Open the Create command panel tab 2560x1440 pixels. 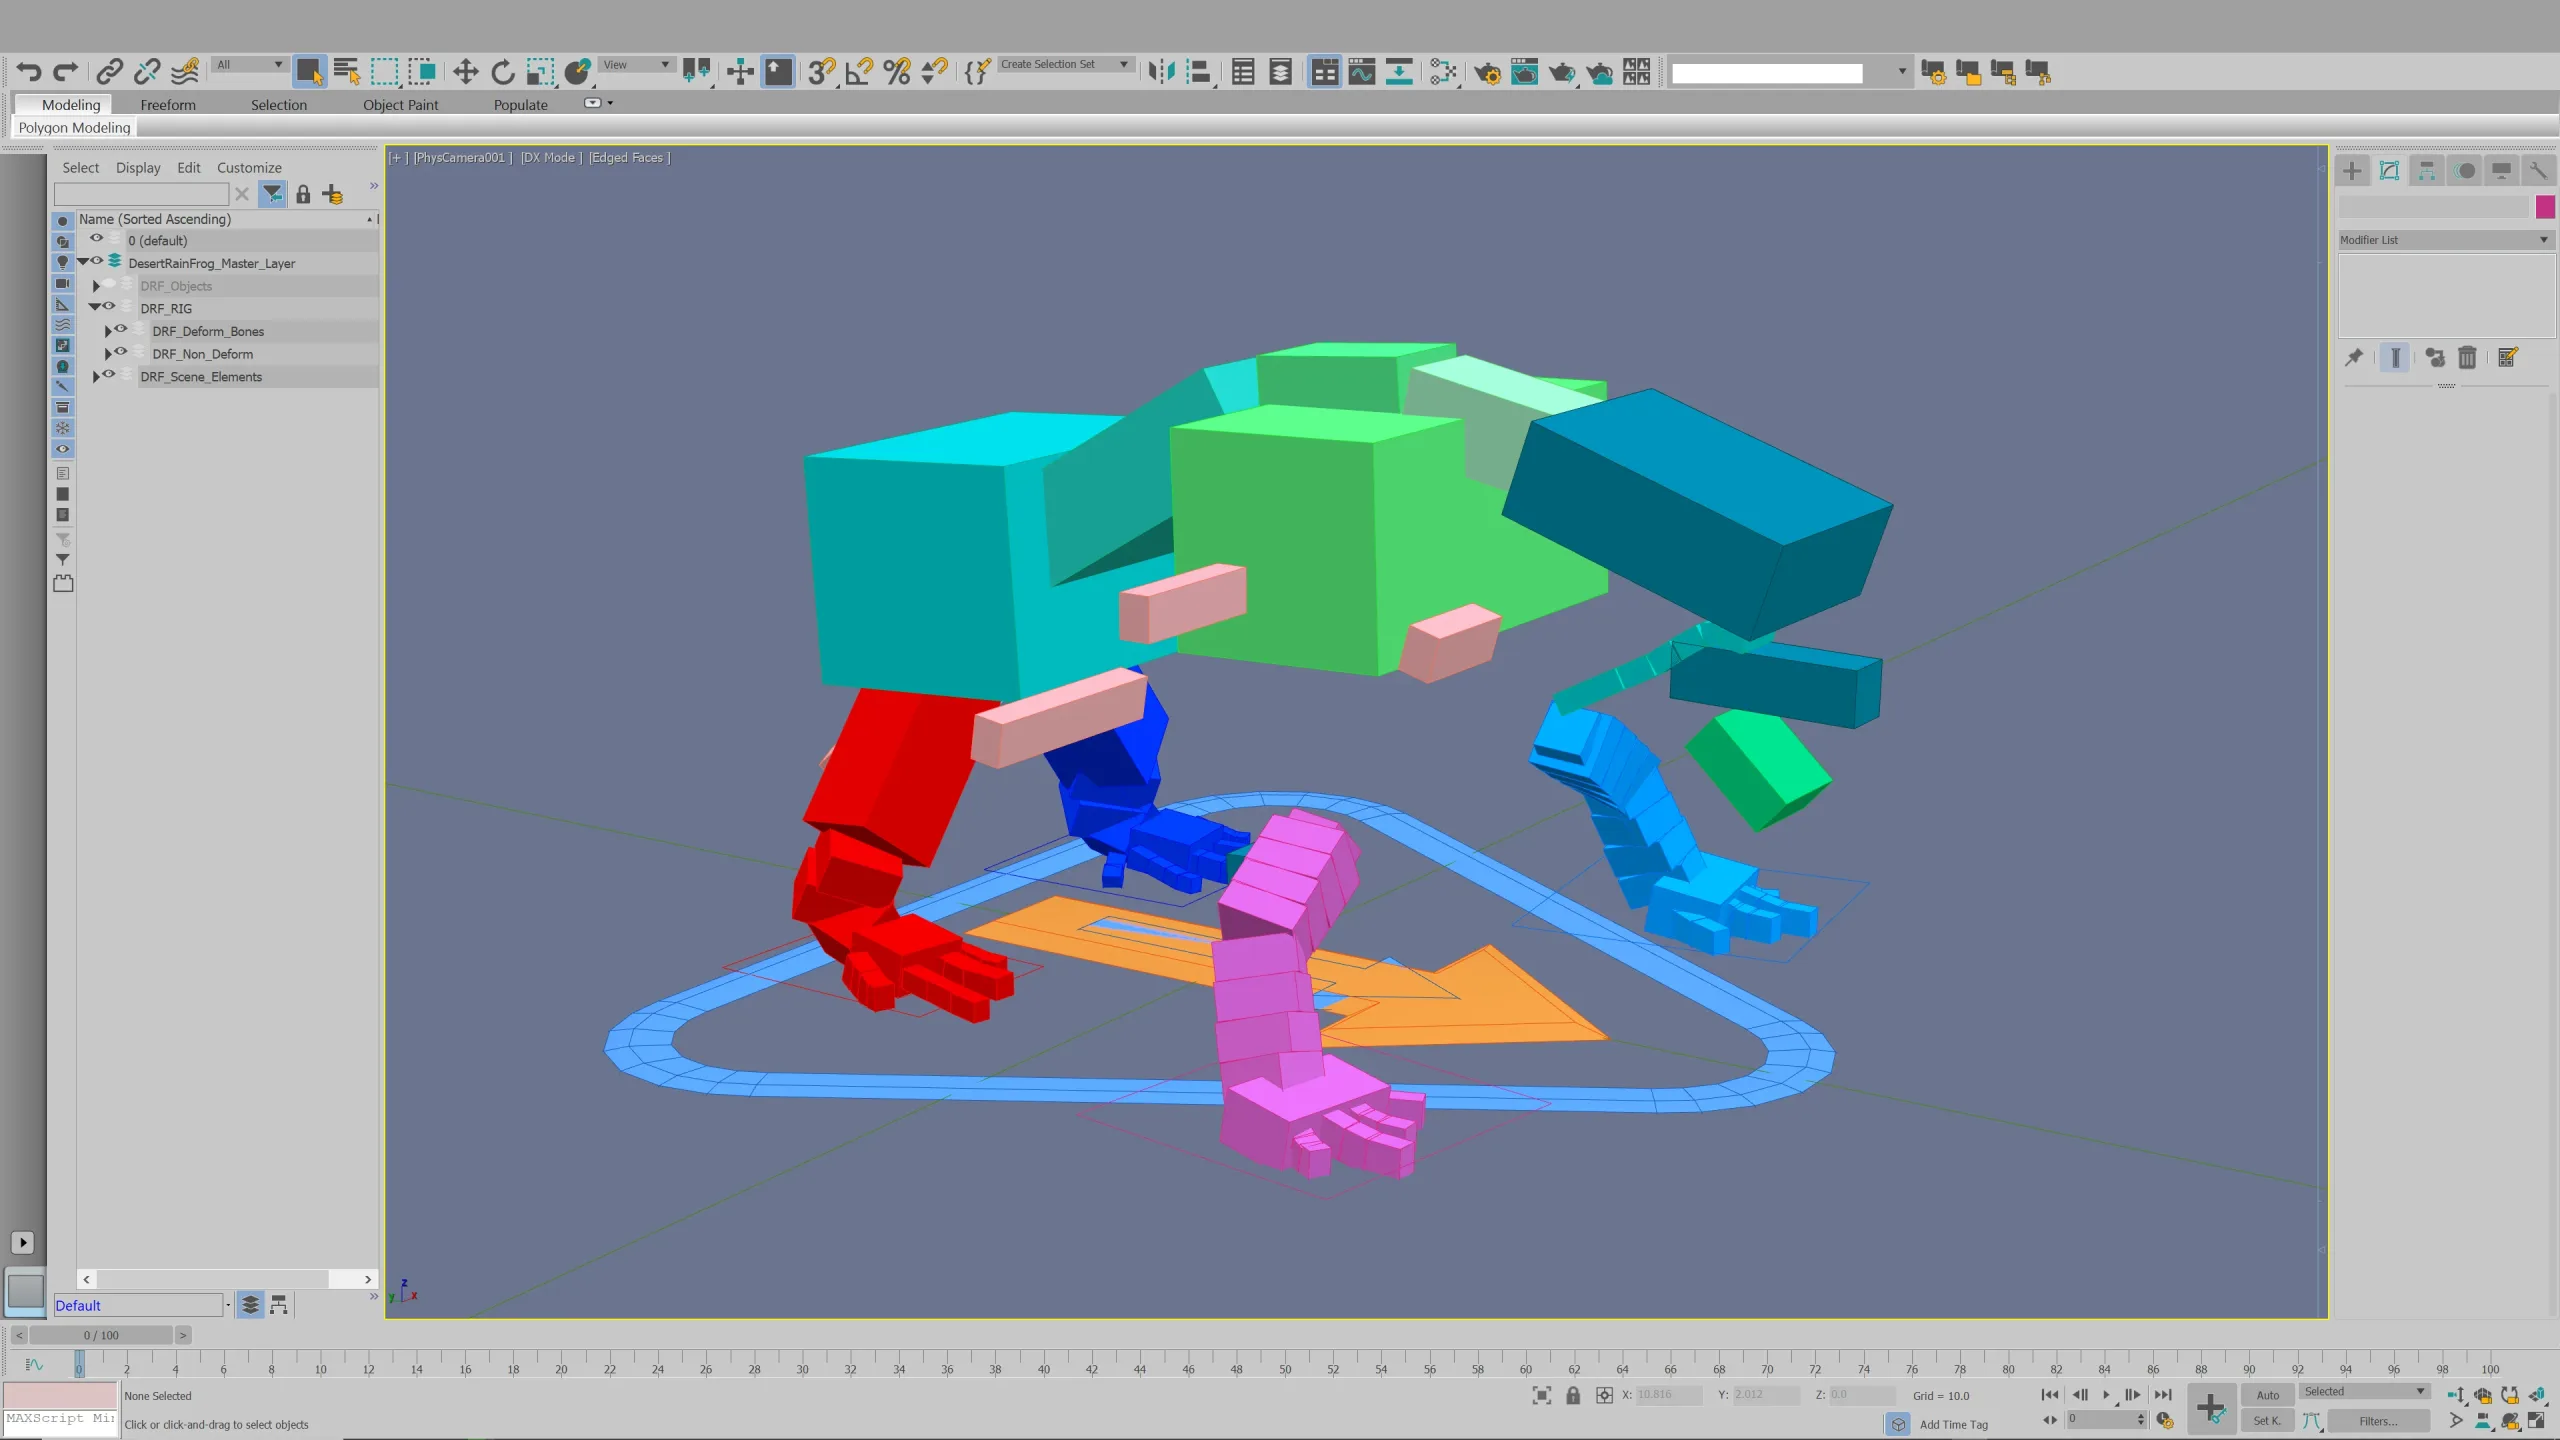click(x=2352, y=171)
